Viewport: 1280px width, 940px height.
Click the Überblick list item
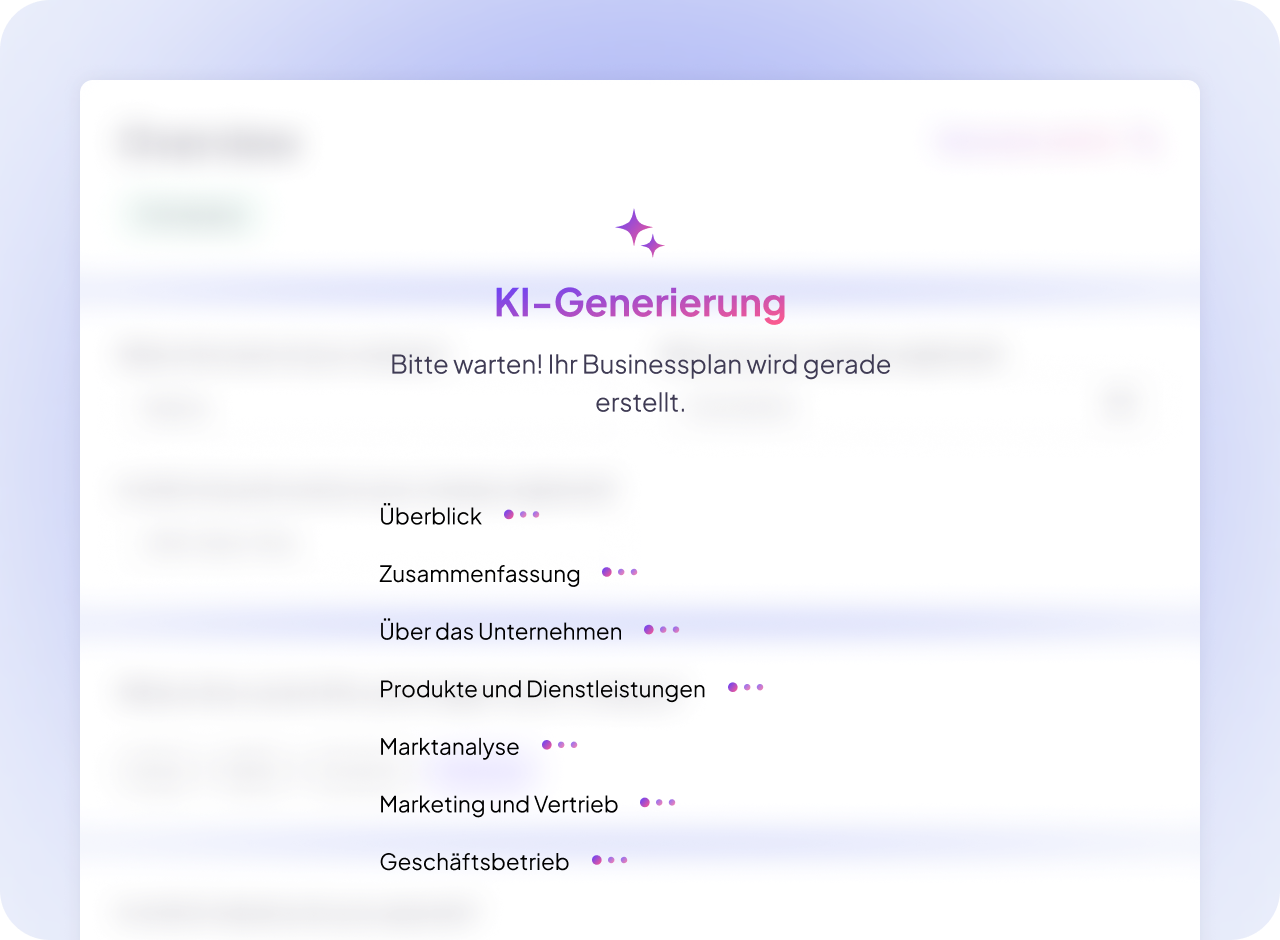point(431,516)
